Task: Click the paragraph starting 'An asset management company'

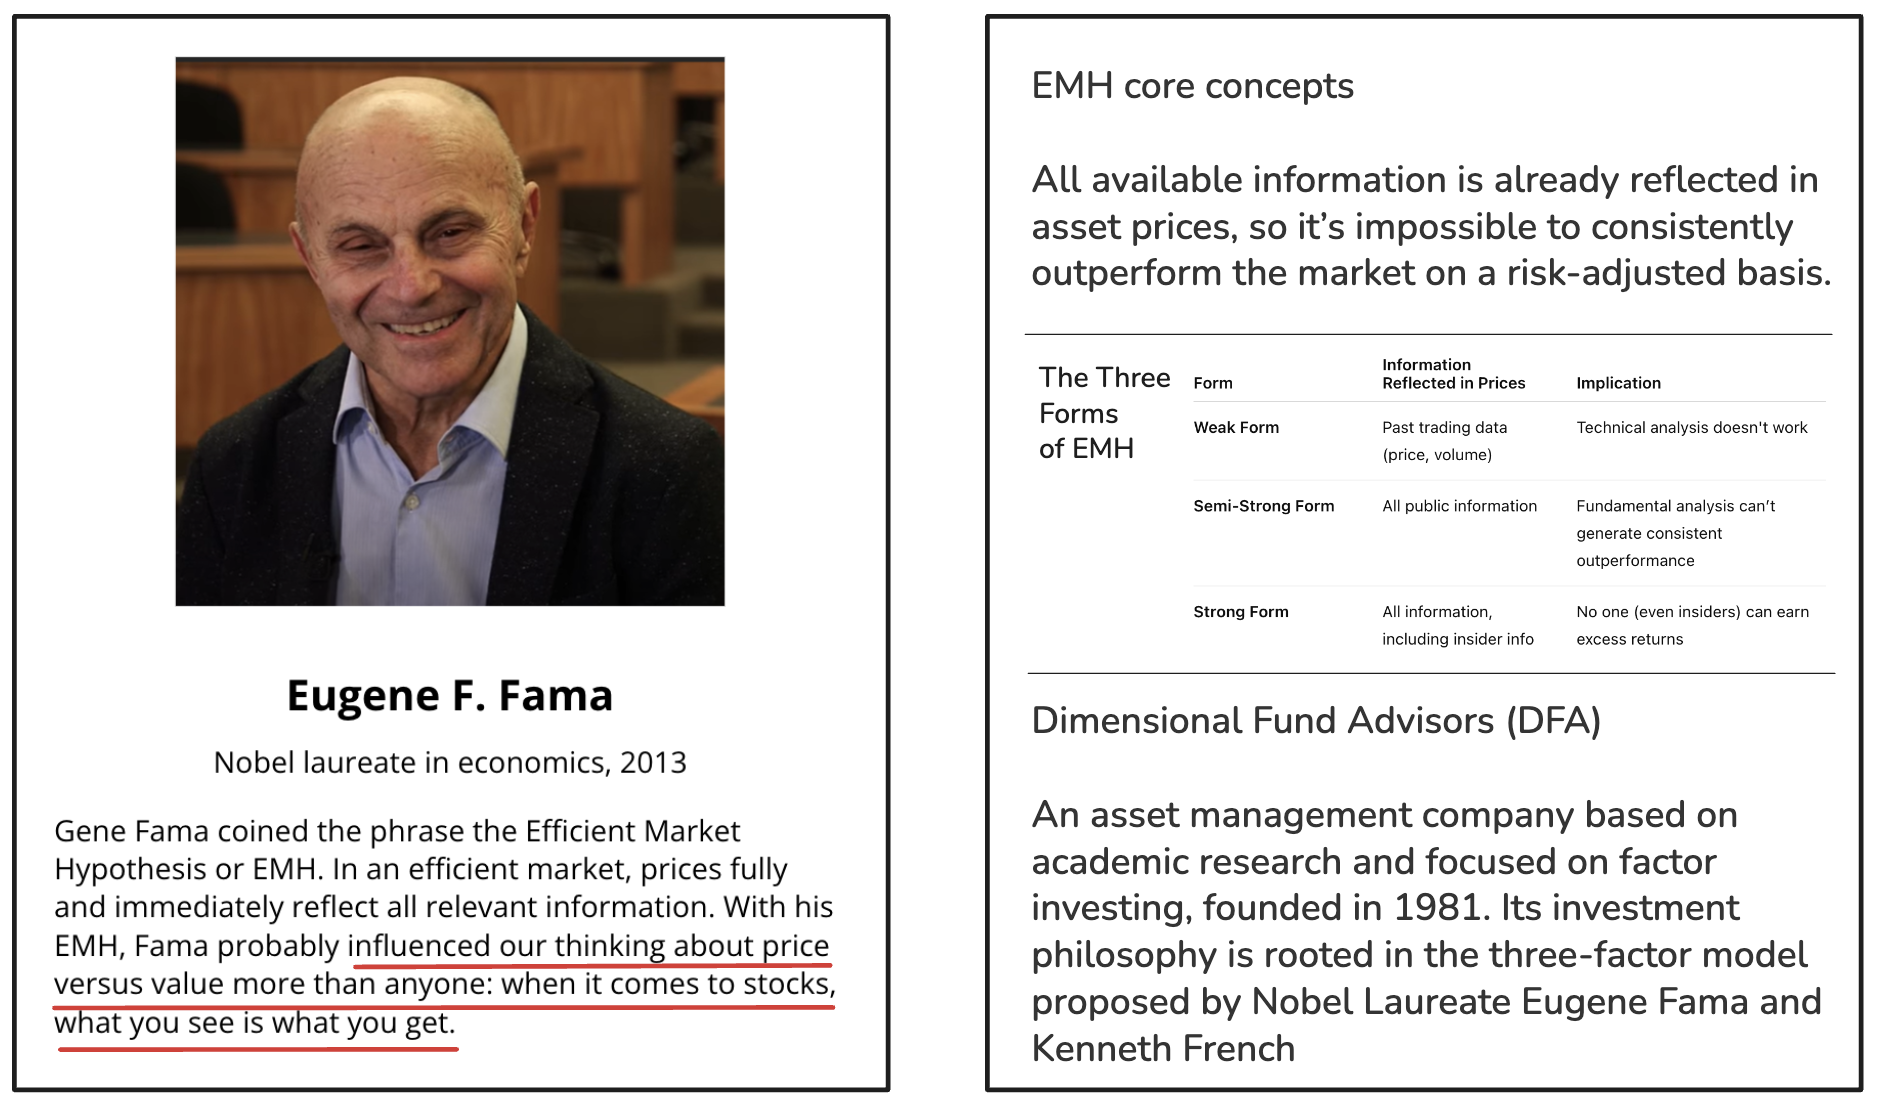Action: 1426,931
